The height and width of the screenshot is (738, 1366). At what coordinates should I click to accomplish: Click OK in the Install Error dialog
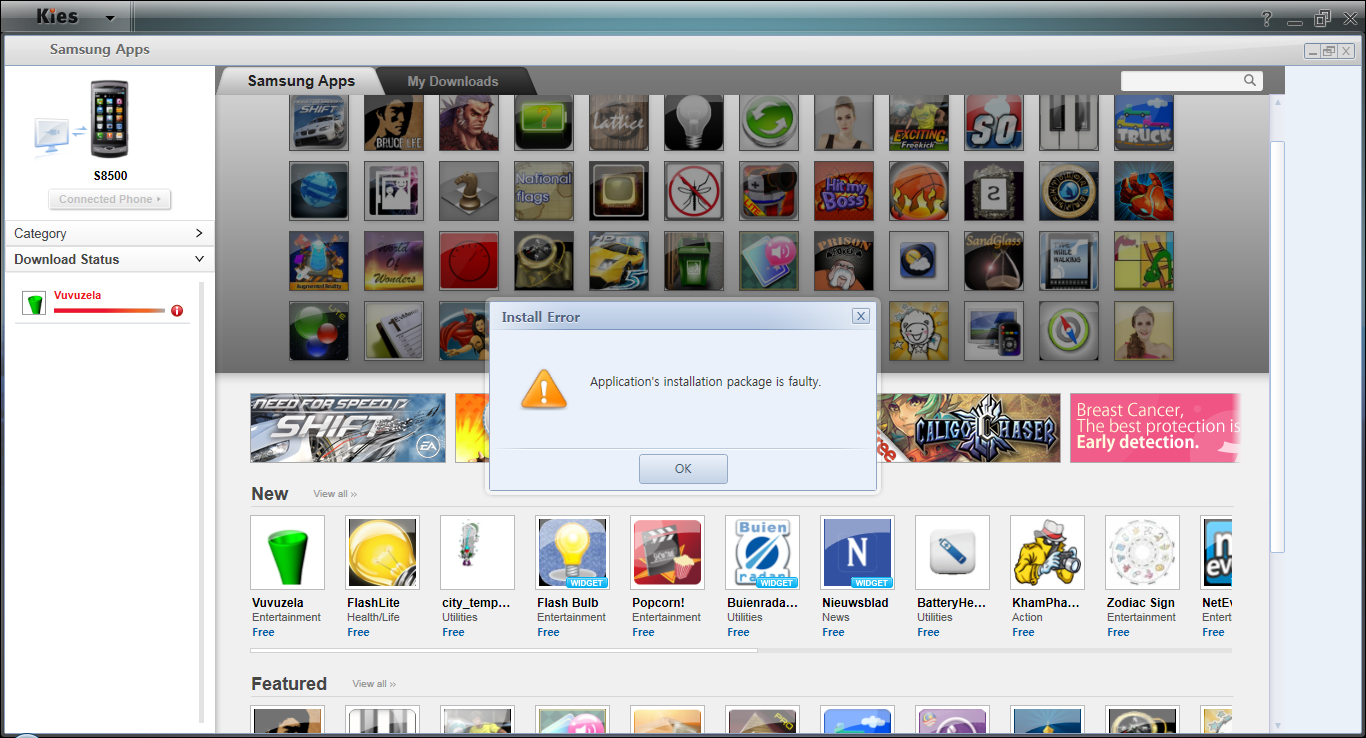point(683,468)
